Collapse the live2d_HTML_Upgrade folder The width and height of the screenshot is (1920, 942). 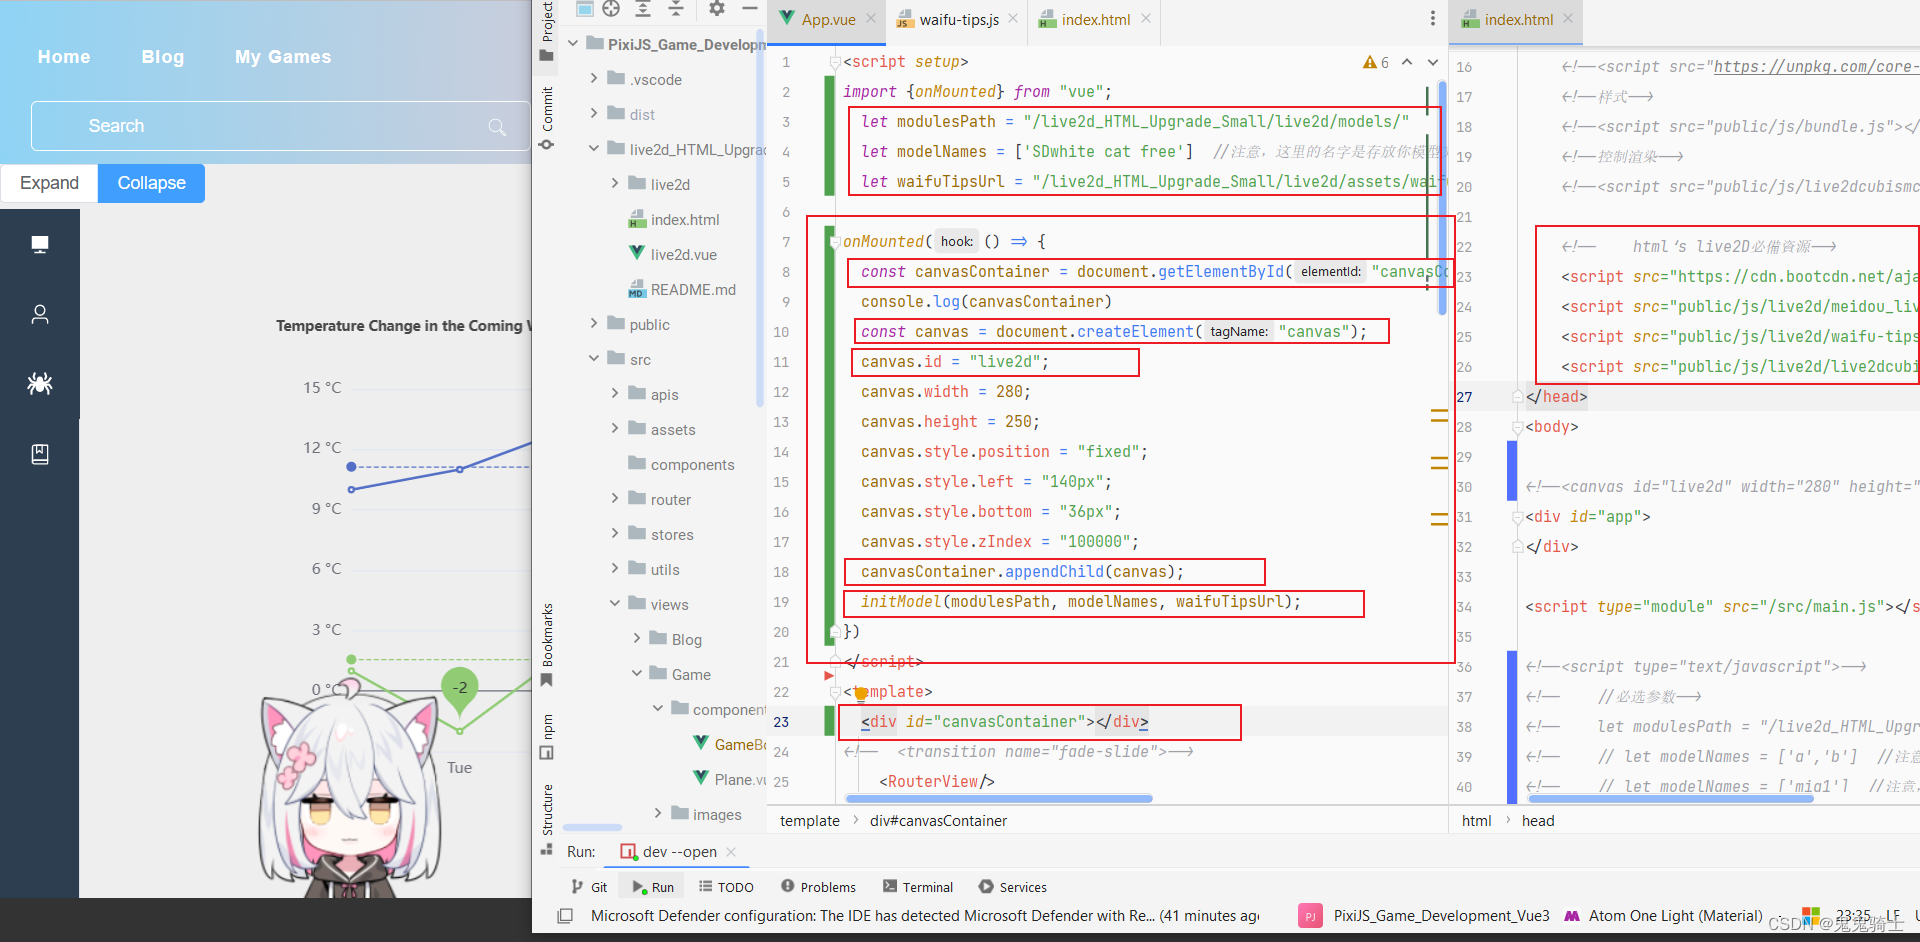[594, 148]
